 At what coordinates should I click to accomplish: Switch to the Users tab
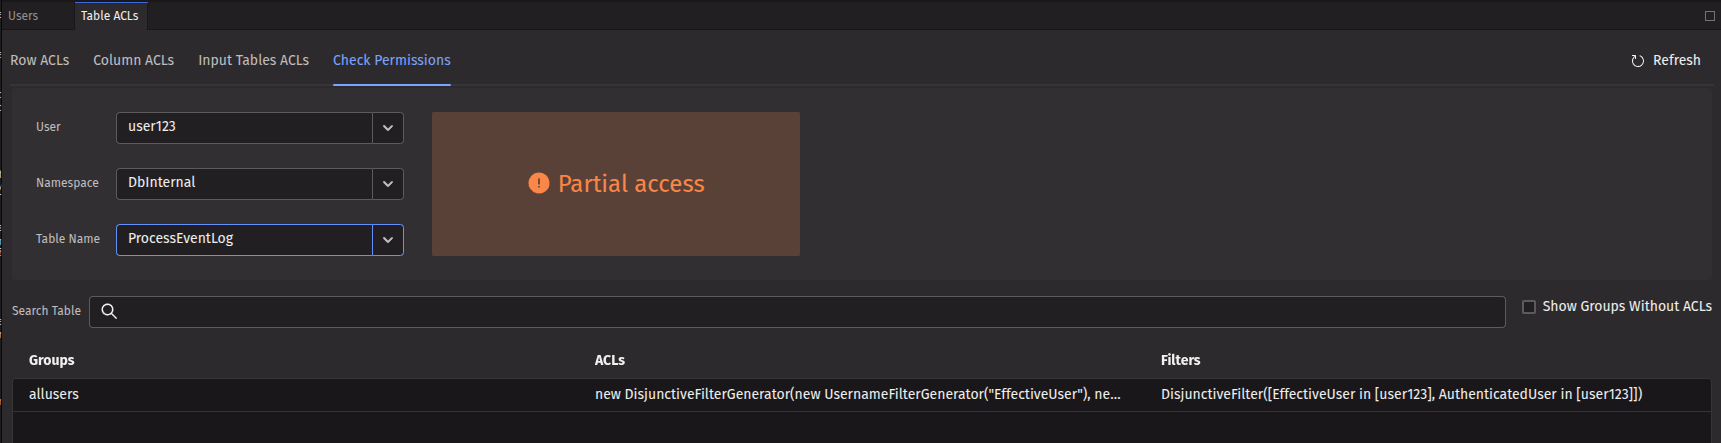(x=23, y=16)
